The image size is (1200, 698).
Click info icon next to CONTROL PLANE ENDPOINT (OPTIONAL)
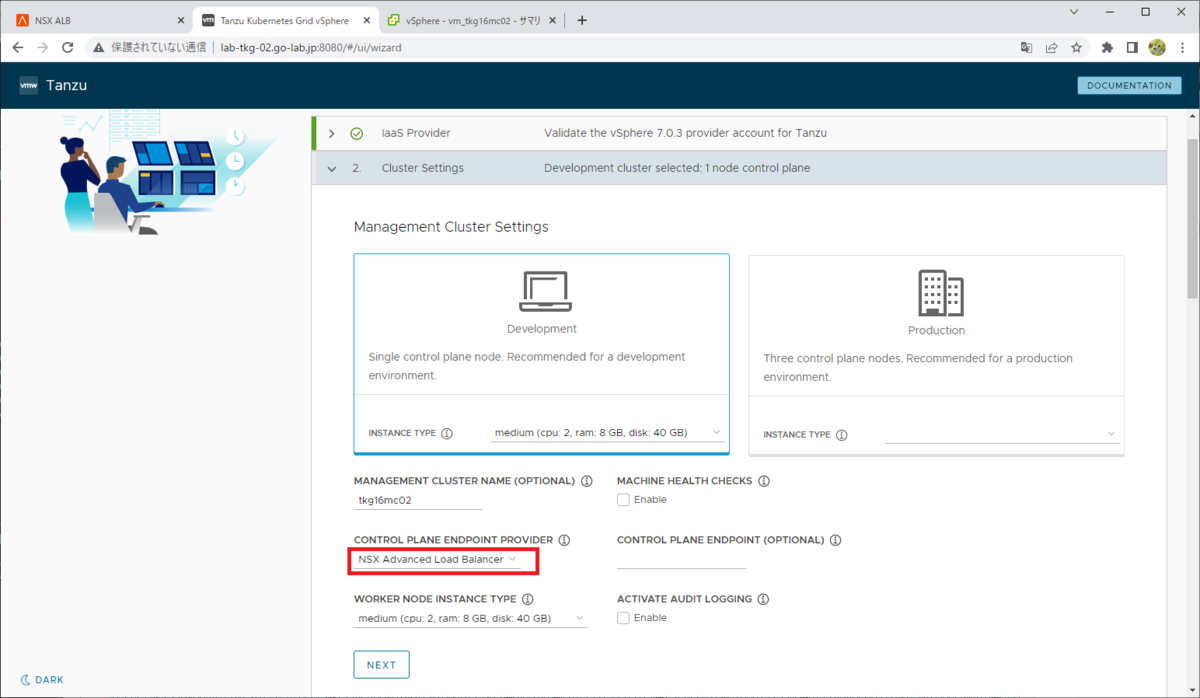(x=835, y=540)
